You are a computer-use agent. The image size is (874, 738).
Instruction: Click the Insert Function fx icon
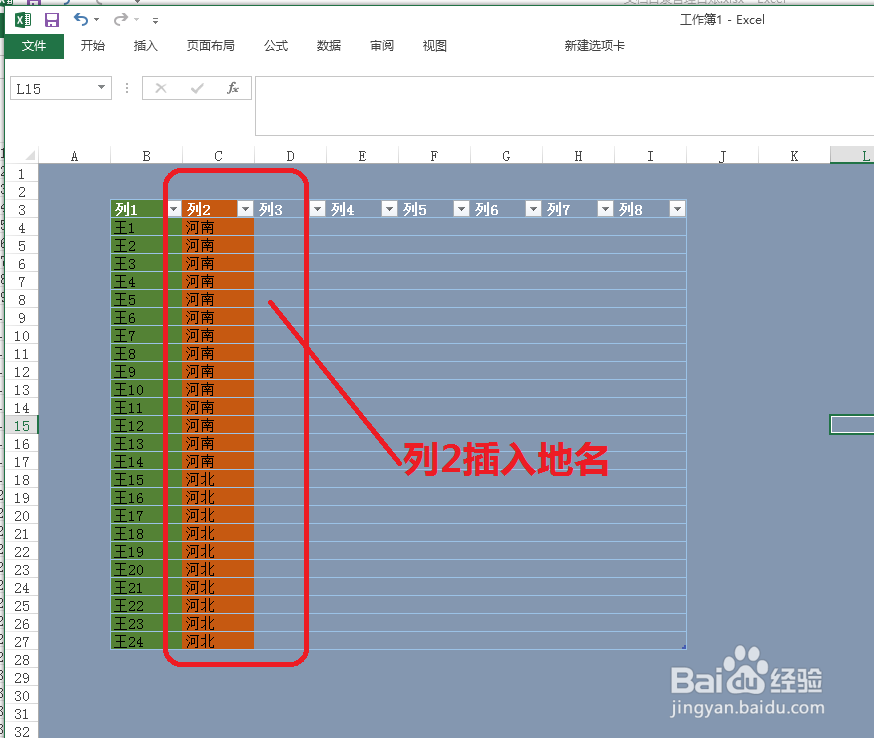pos(233,88)
